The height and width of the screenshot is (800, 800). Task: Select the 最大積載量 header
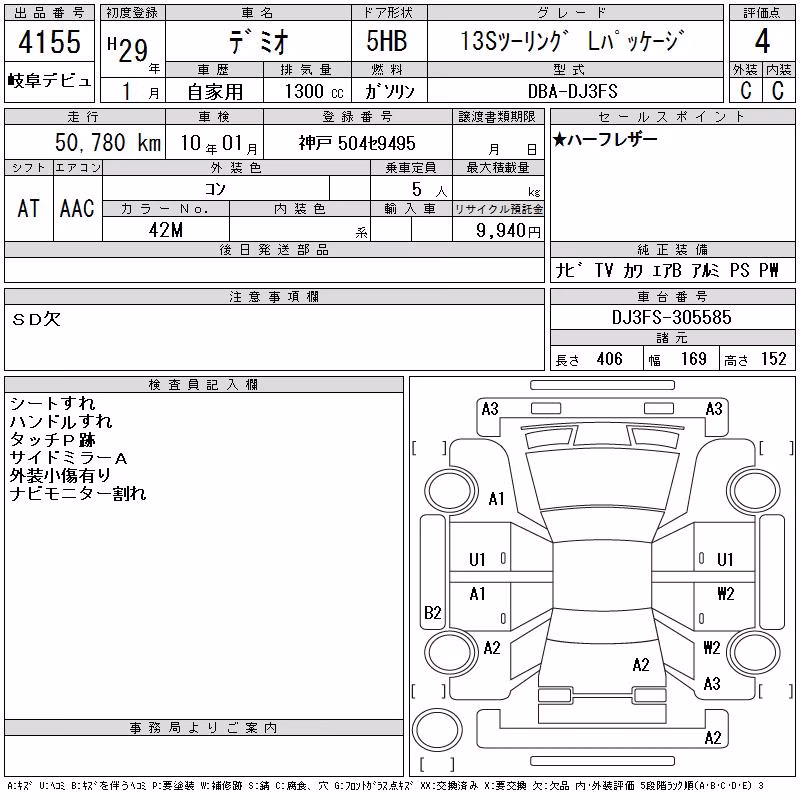tap(498, 168)
